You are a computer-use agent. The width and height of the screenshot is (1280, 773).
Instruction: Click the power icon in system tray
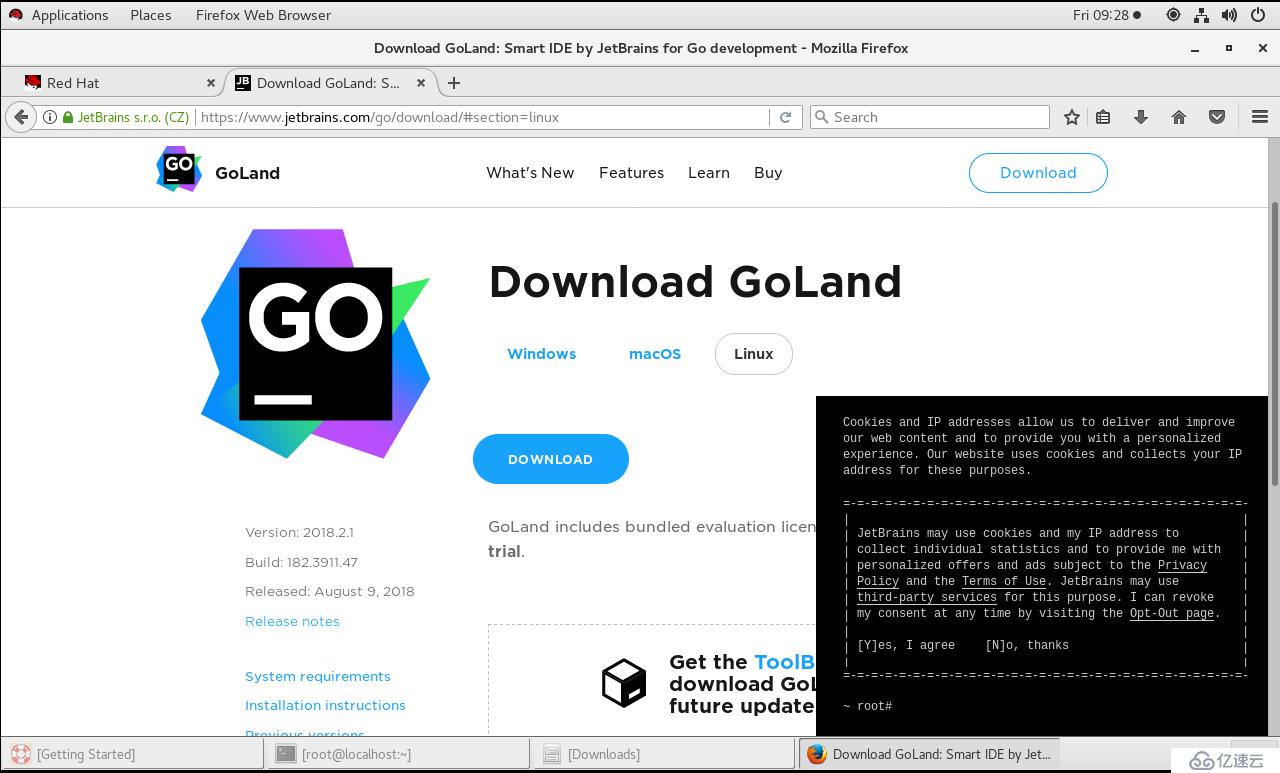point(1258,15)
